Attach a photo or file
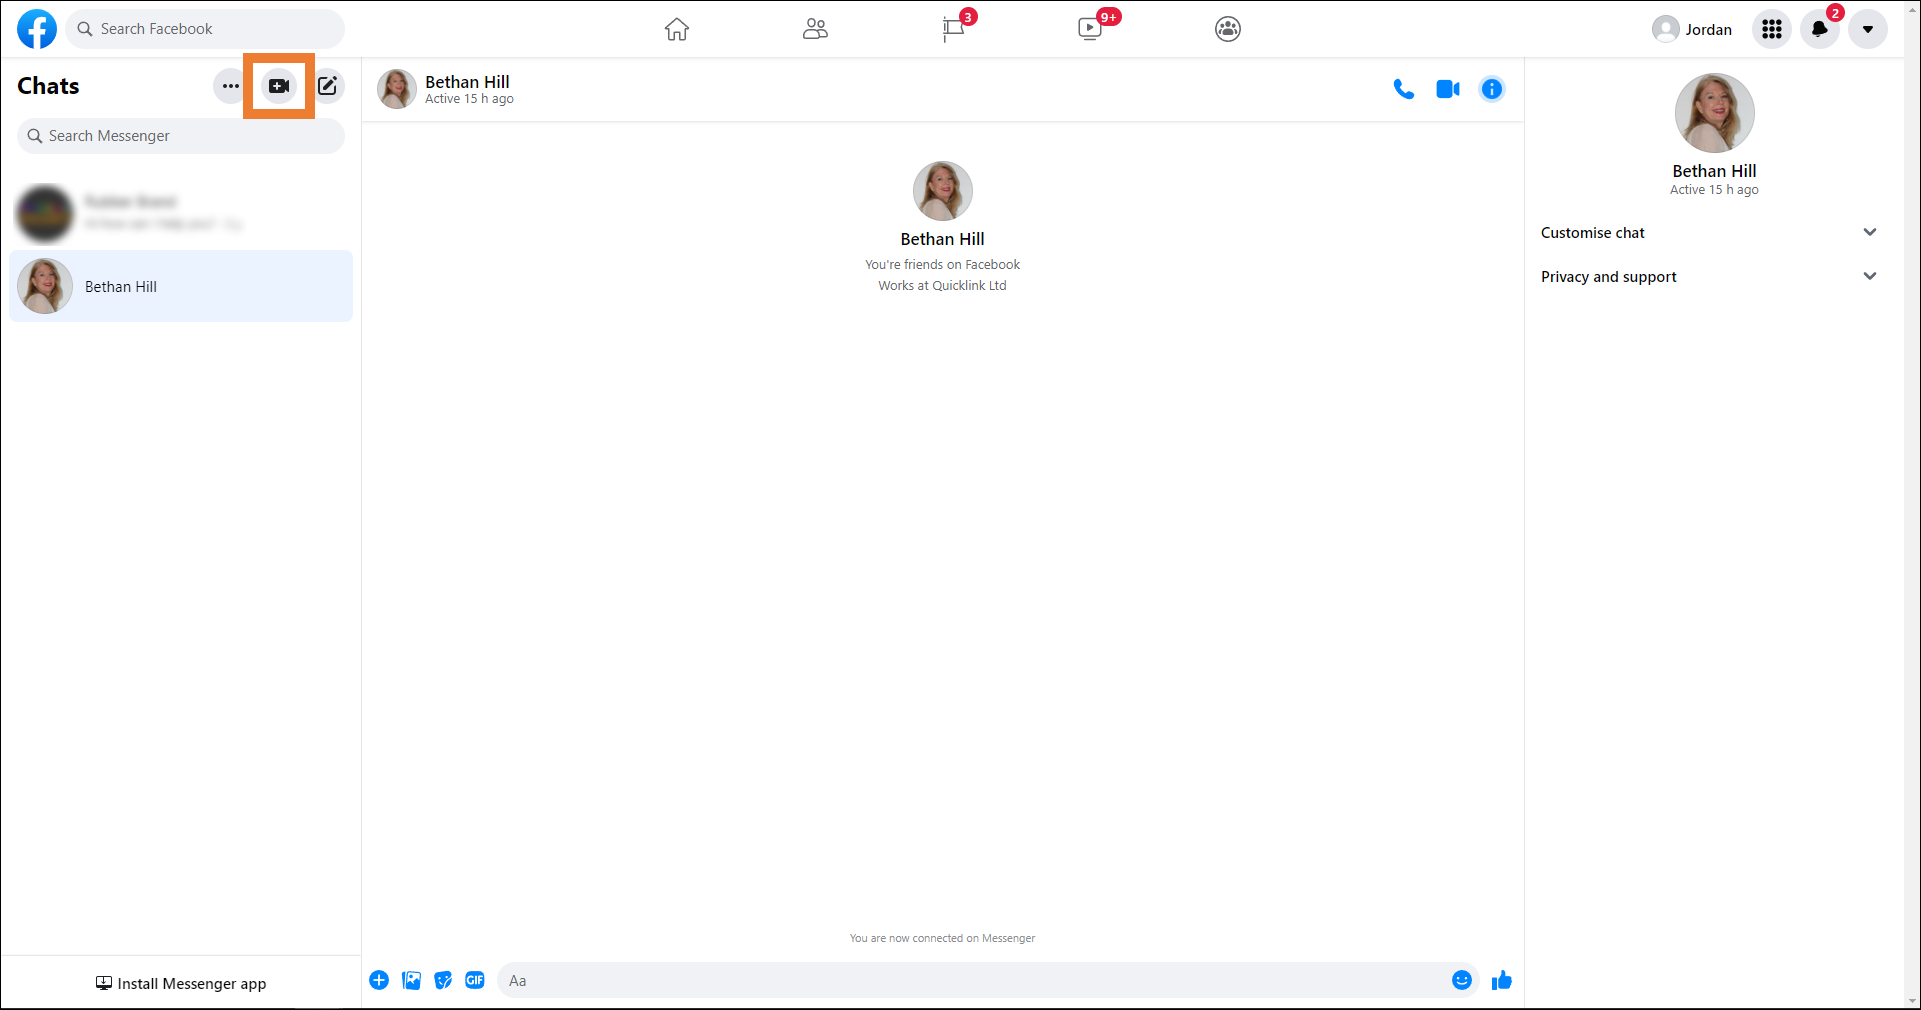The image size is (1921, 1010). [411, 980]
